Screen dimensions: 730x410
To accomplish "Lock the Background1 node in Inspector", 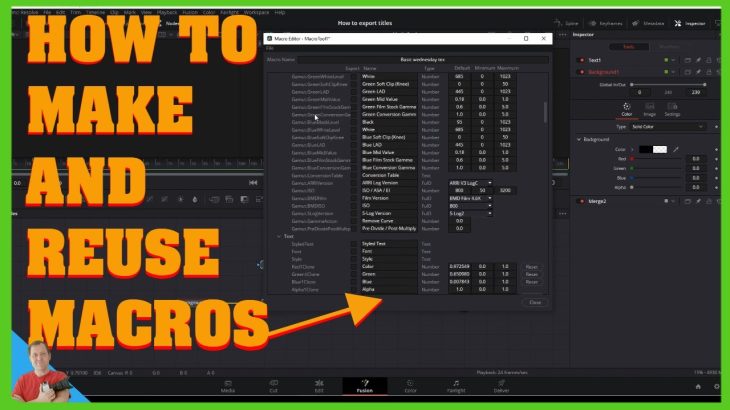I will point(708,72).
